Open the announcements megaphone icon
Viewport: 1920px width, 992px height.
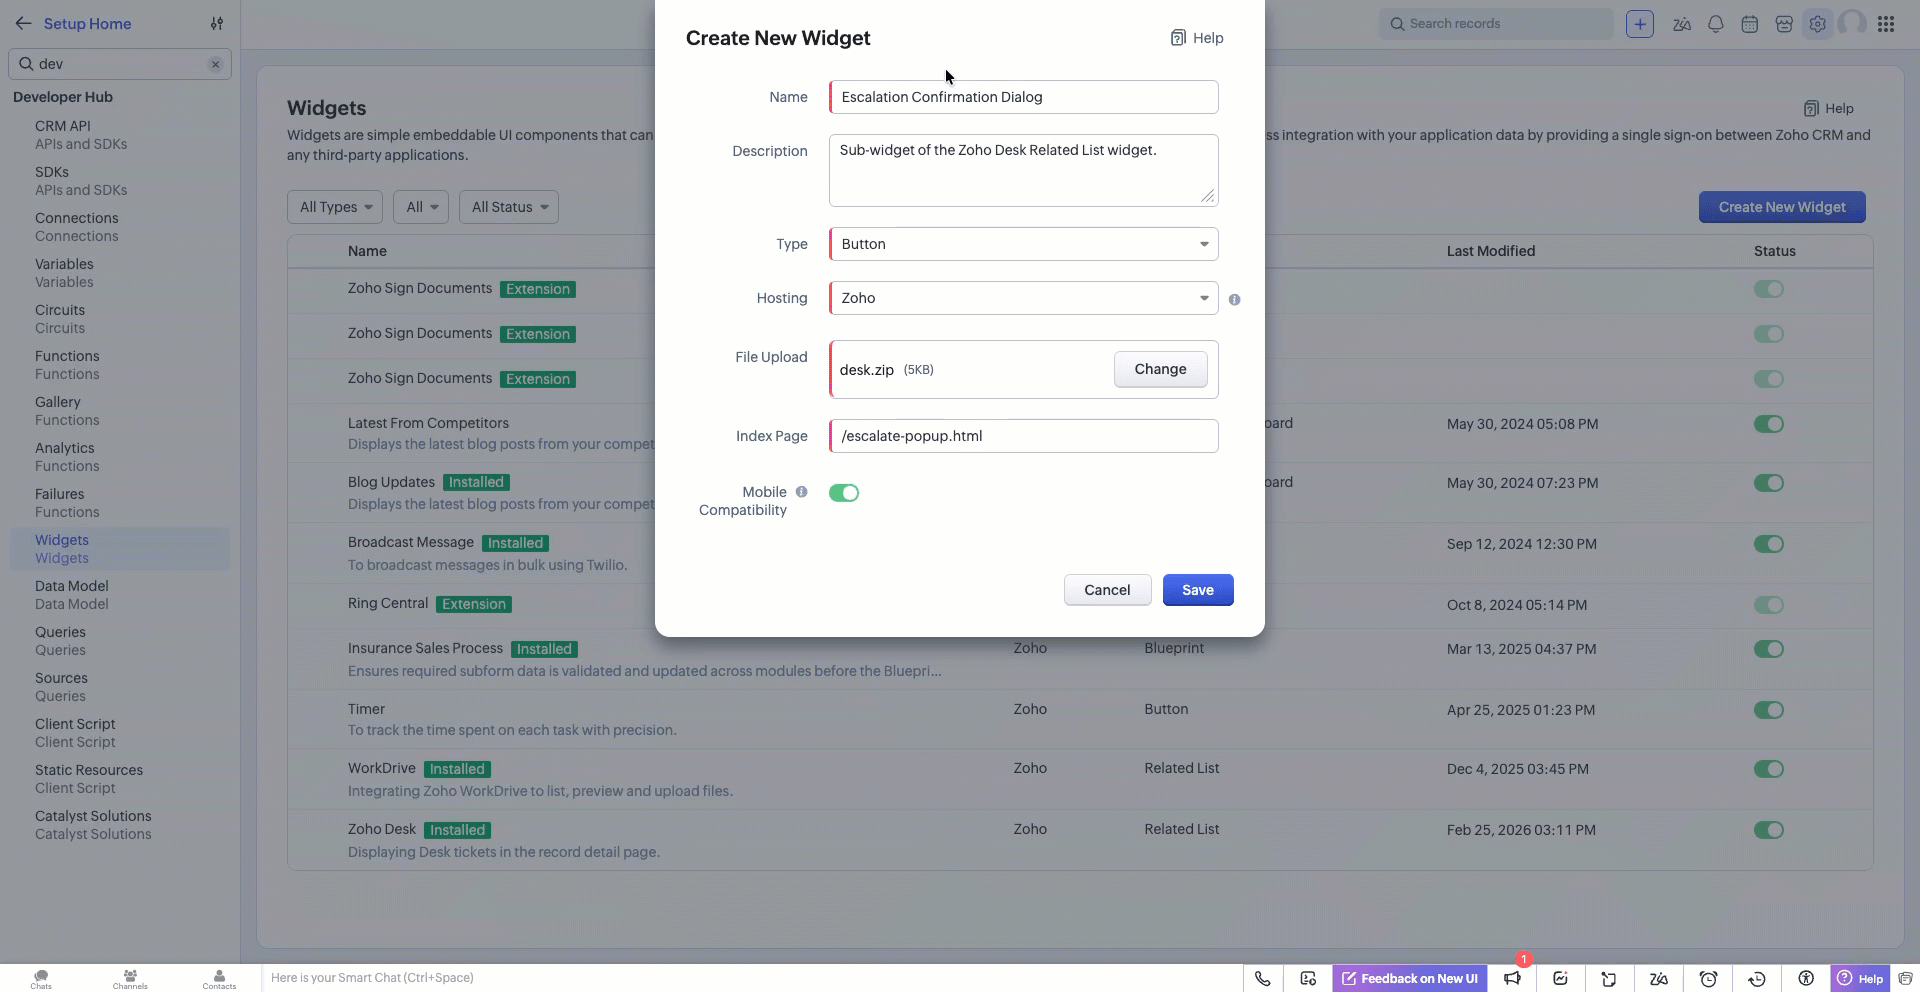pos(1512,979)
